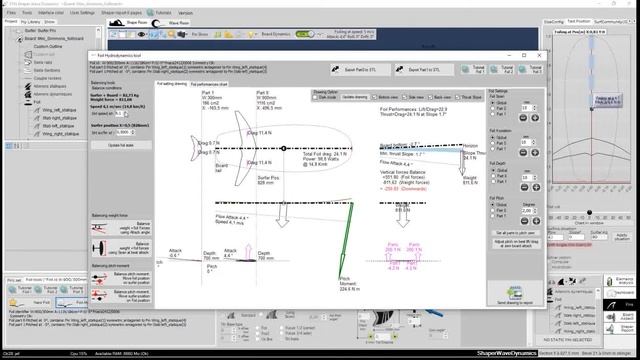Click Adjust pitch on best lift/drag button
The height and width of the screenshot is (360, 640).
click(516, 244)
